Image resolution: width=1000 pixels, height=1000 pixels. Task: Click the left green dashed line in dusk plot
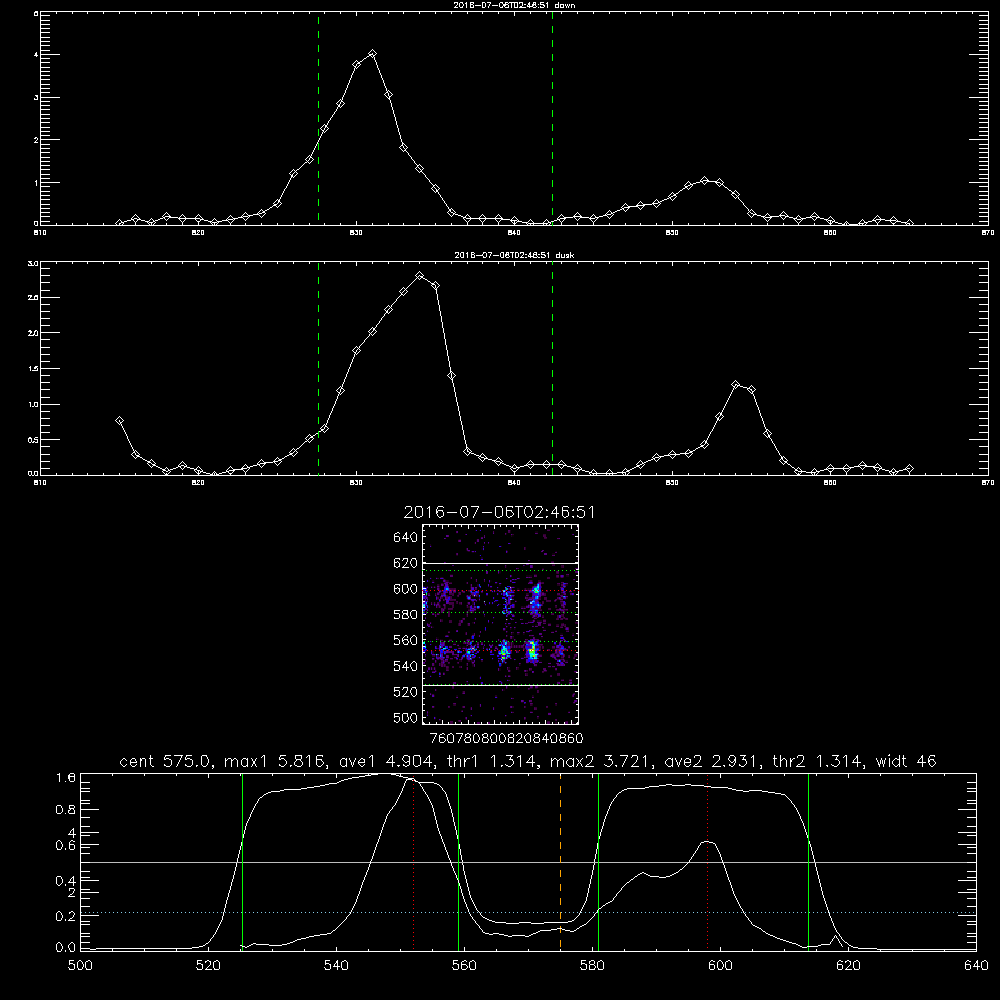pyautogui.click(x=318, y=368)
